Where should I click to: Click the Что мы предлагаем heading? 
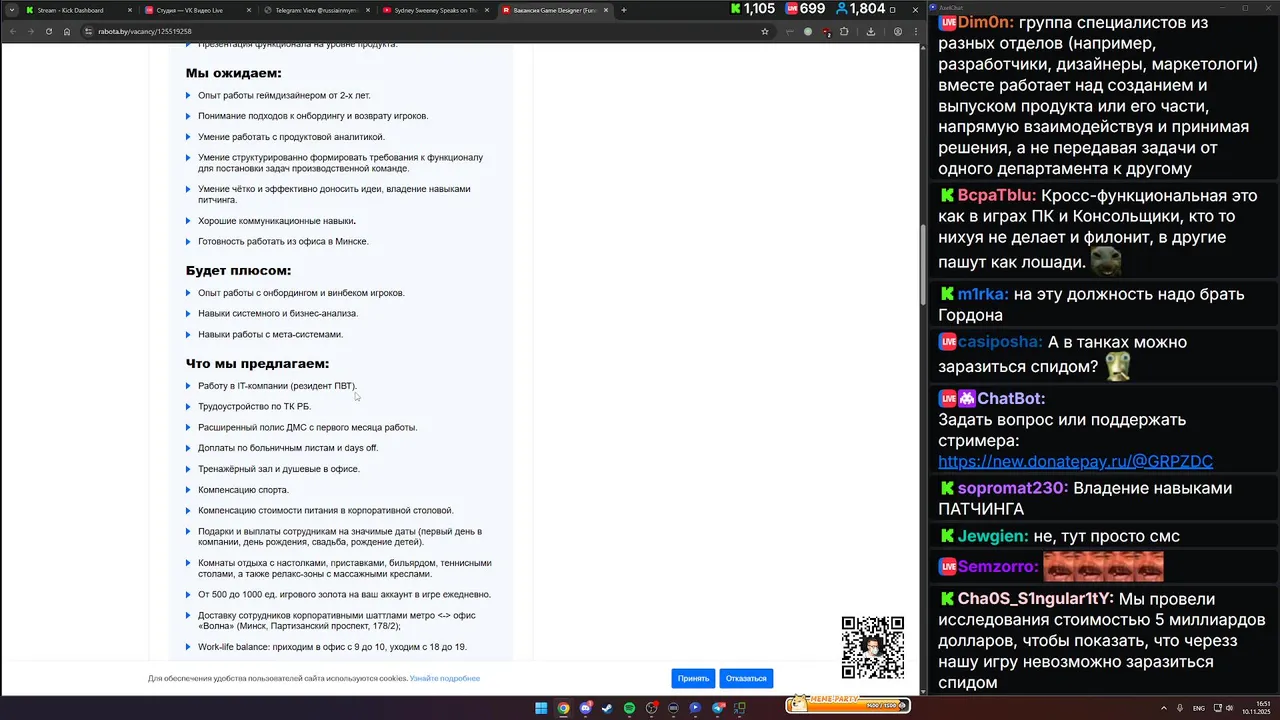[257, 363]
